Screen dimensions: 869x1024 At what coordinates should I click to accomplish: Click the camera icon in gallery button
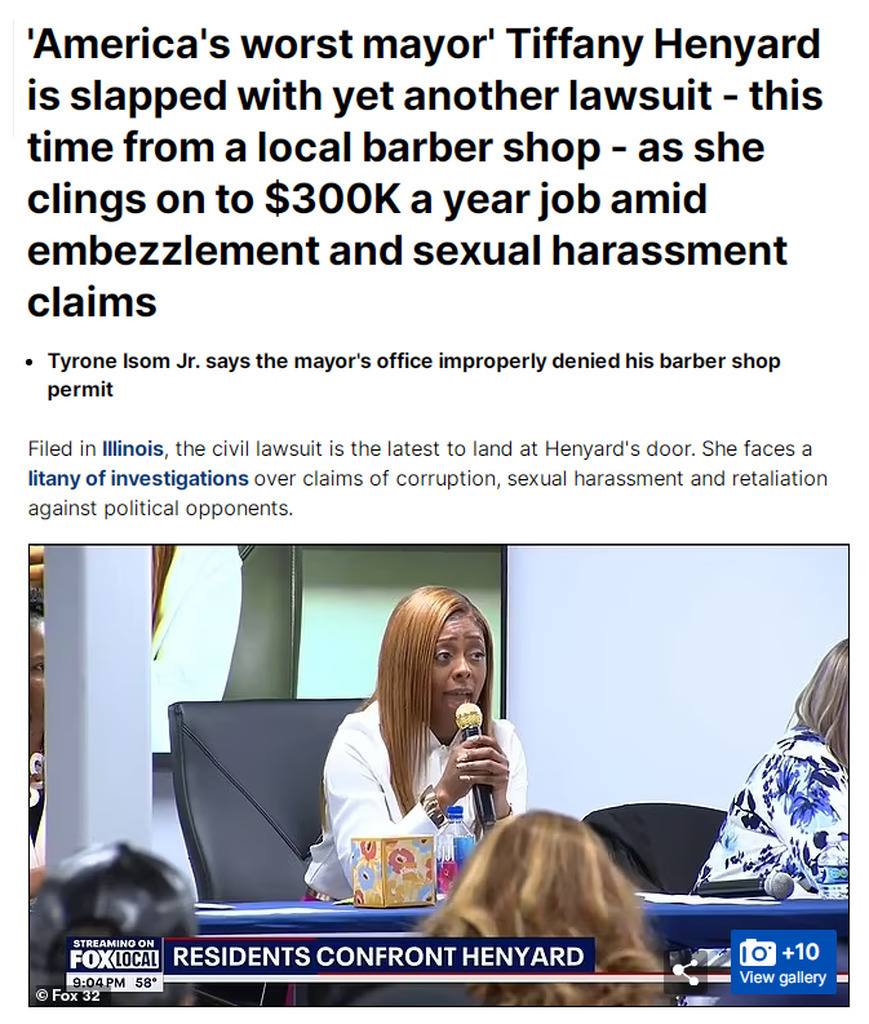757,953
